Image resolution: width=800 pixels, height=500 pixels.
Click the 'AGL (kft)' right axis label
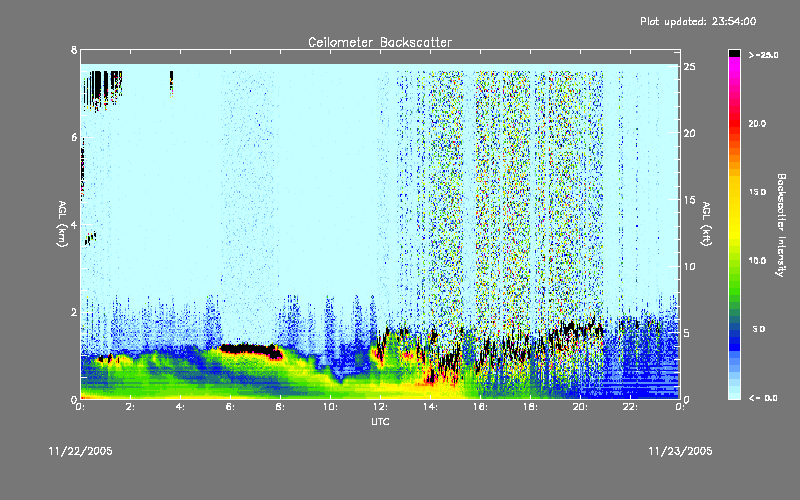(x=706, y=224)
